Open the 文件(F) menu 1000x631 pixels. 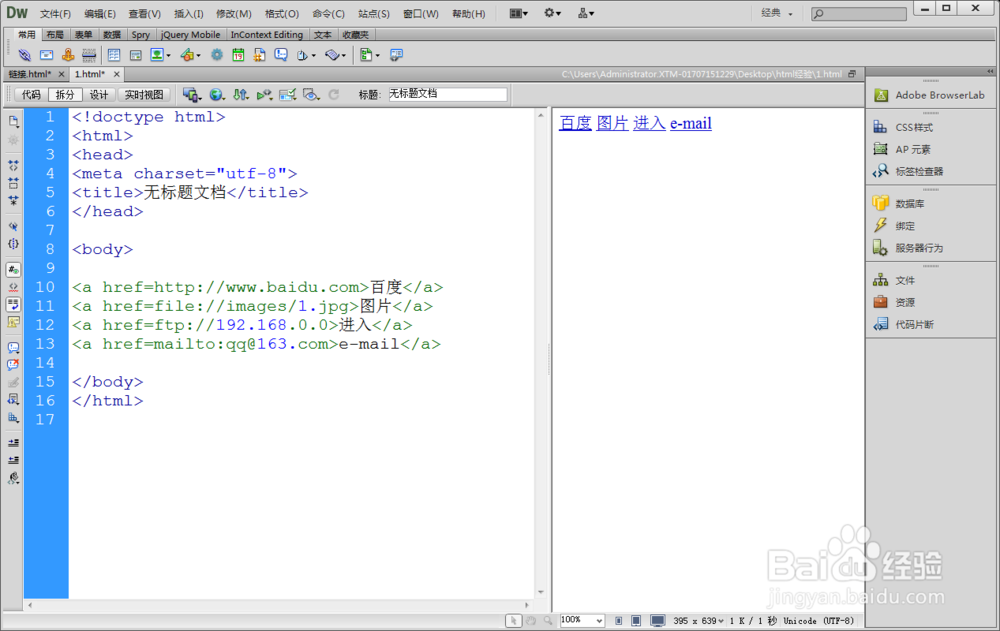(x=55, y=13)
